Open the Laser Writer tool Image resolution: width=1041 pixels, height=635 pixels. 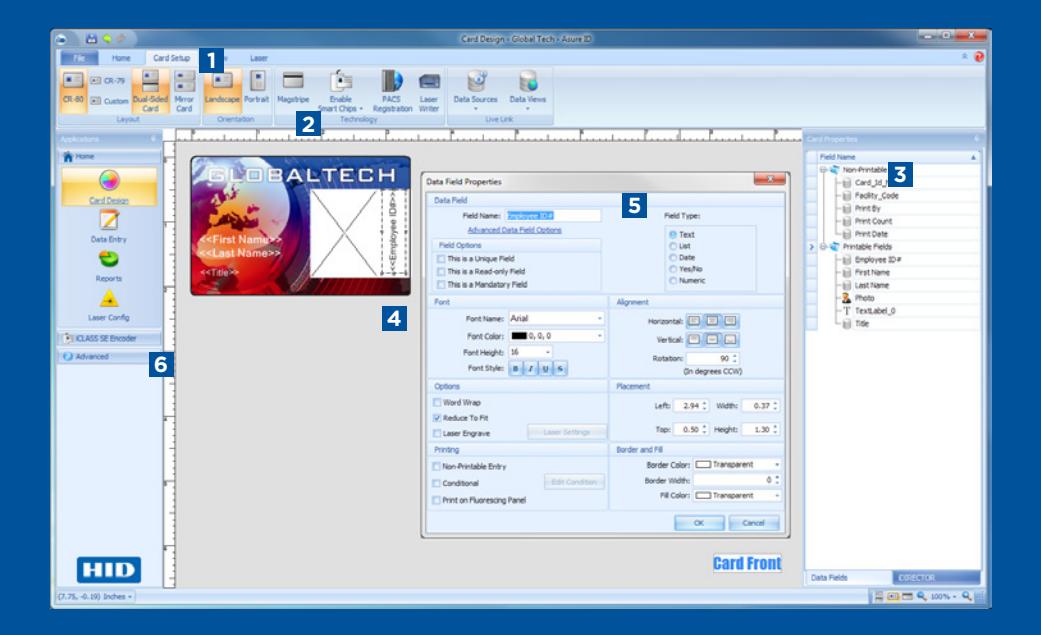(x=429, y=90)
